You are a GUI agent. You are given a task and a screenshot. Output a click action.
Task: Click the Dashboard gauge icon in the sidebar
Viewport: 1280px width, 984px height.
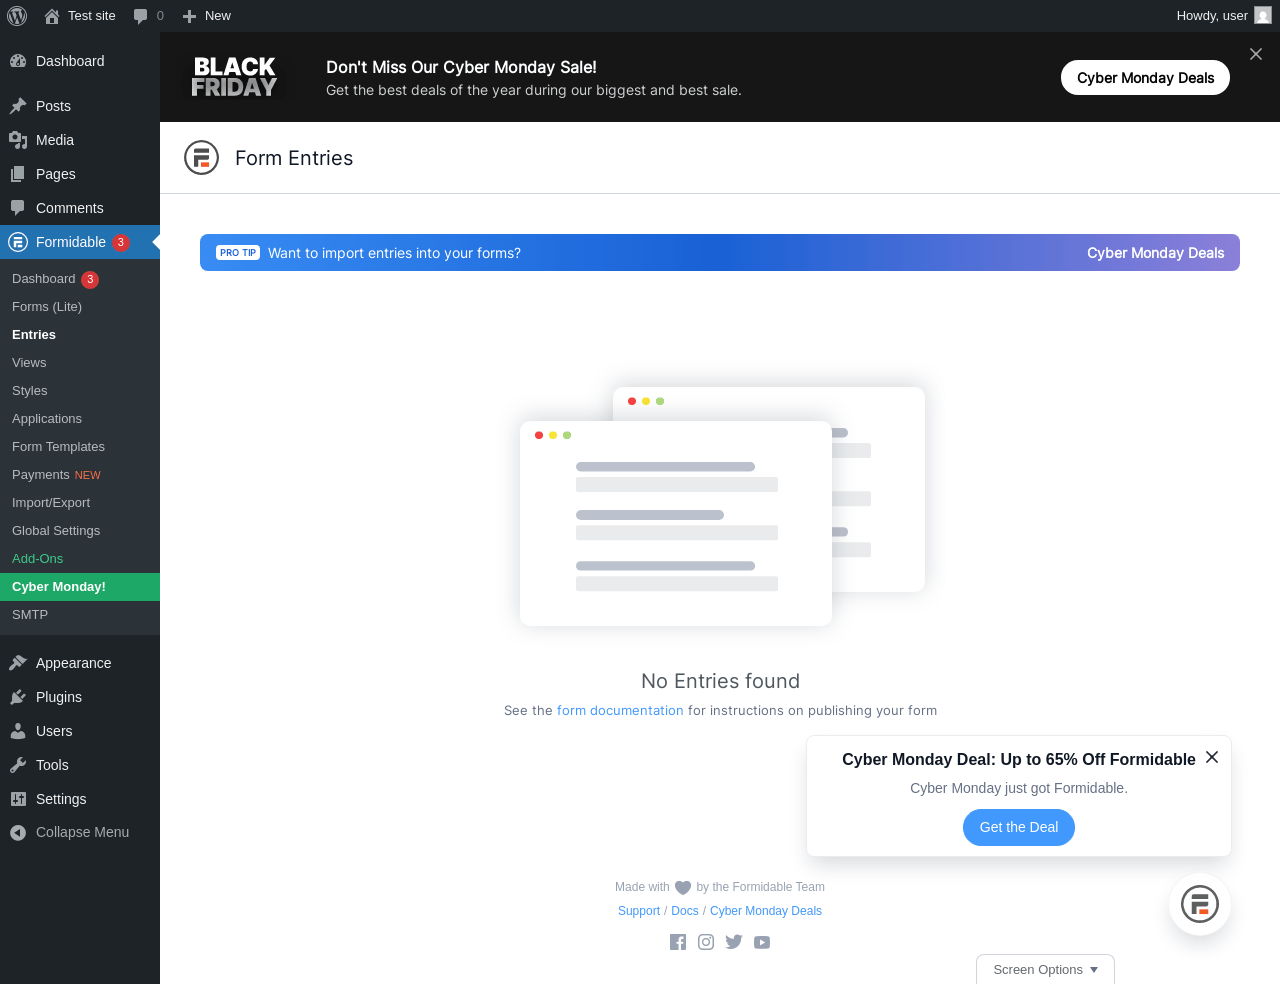click(x=18, y=61)
